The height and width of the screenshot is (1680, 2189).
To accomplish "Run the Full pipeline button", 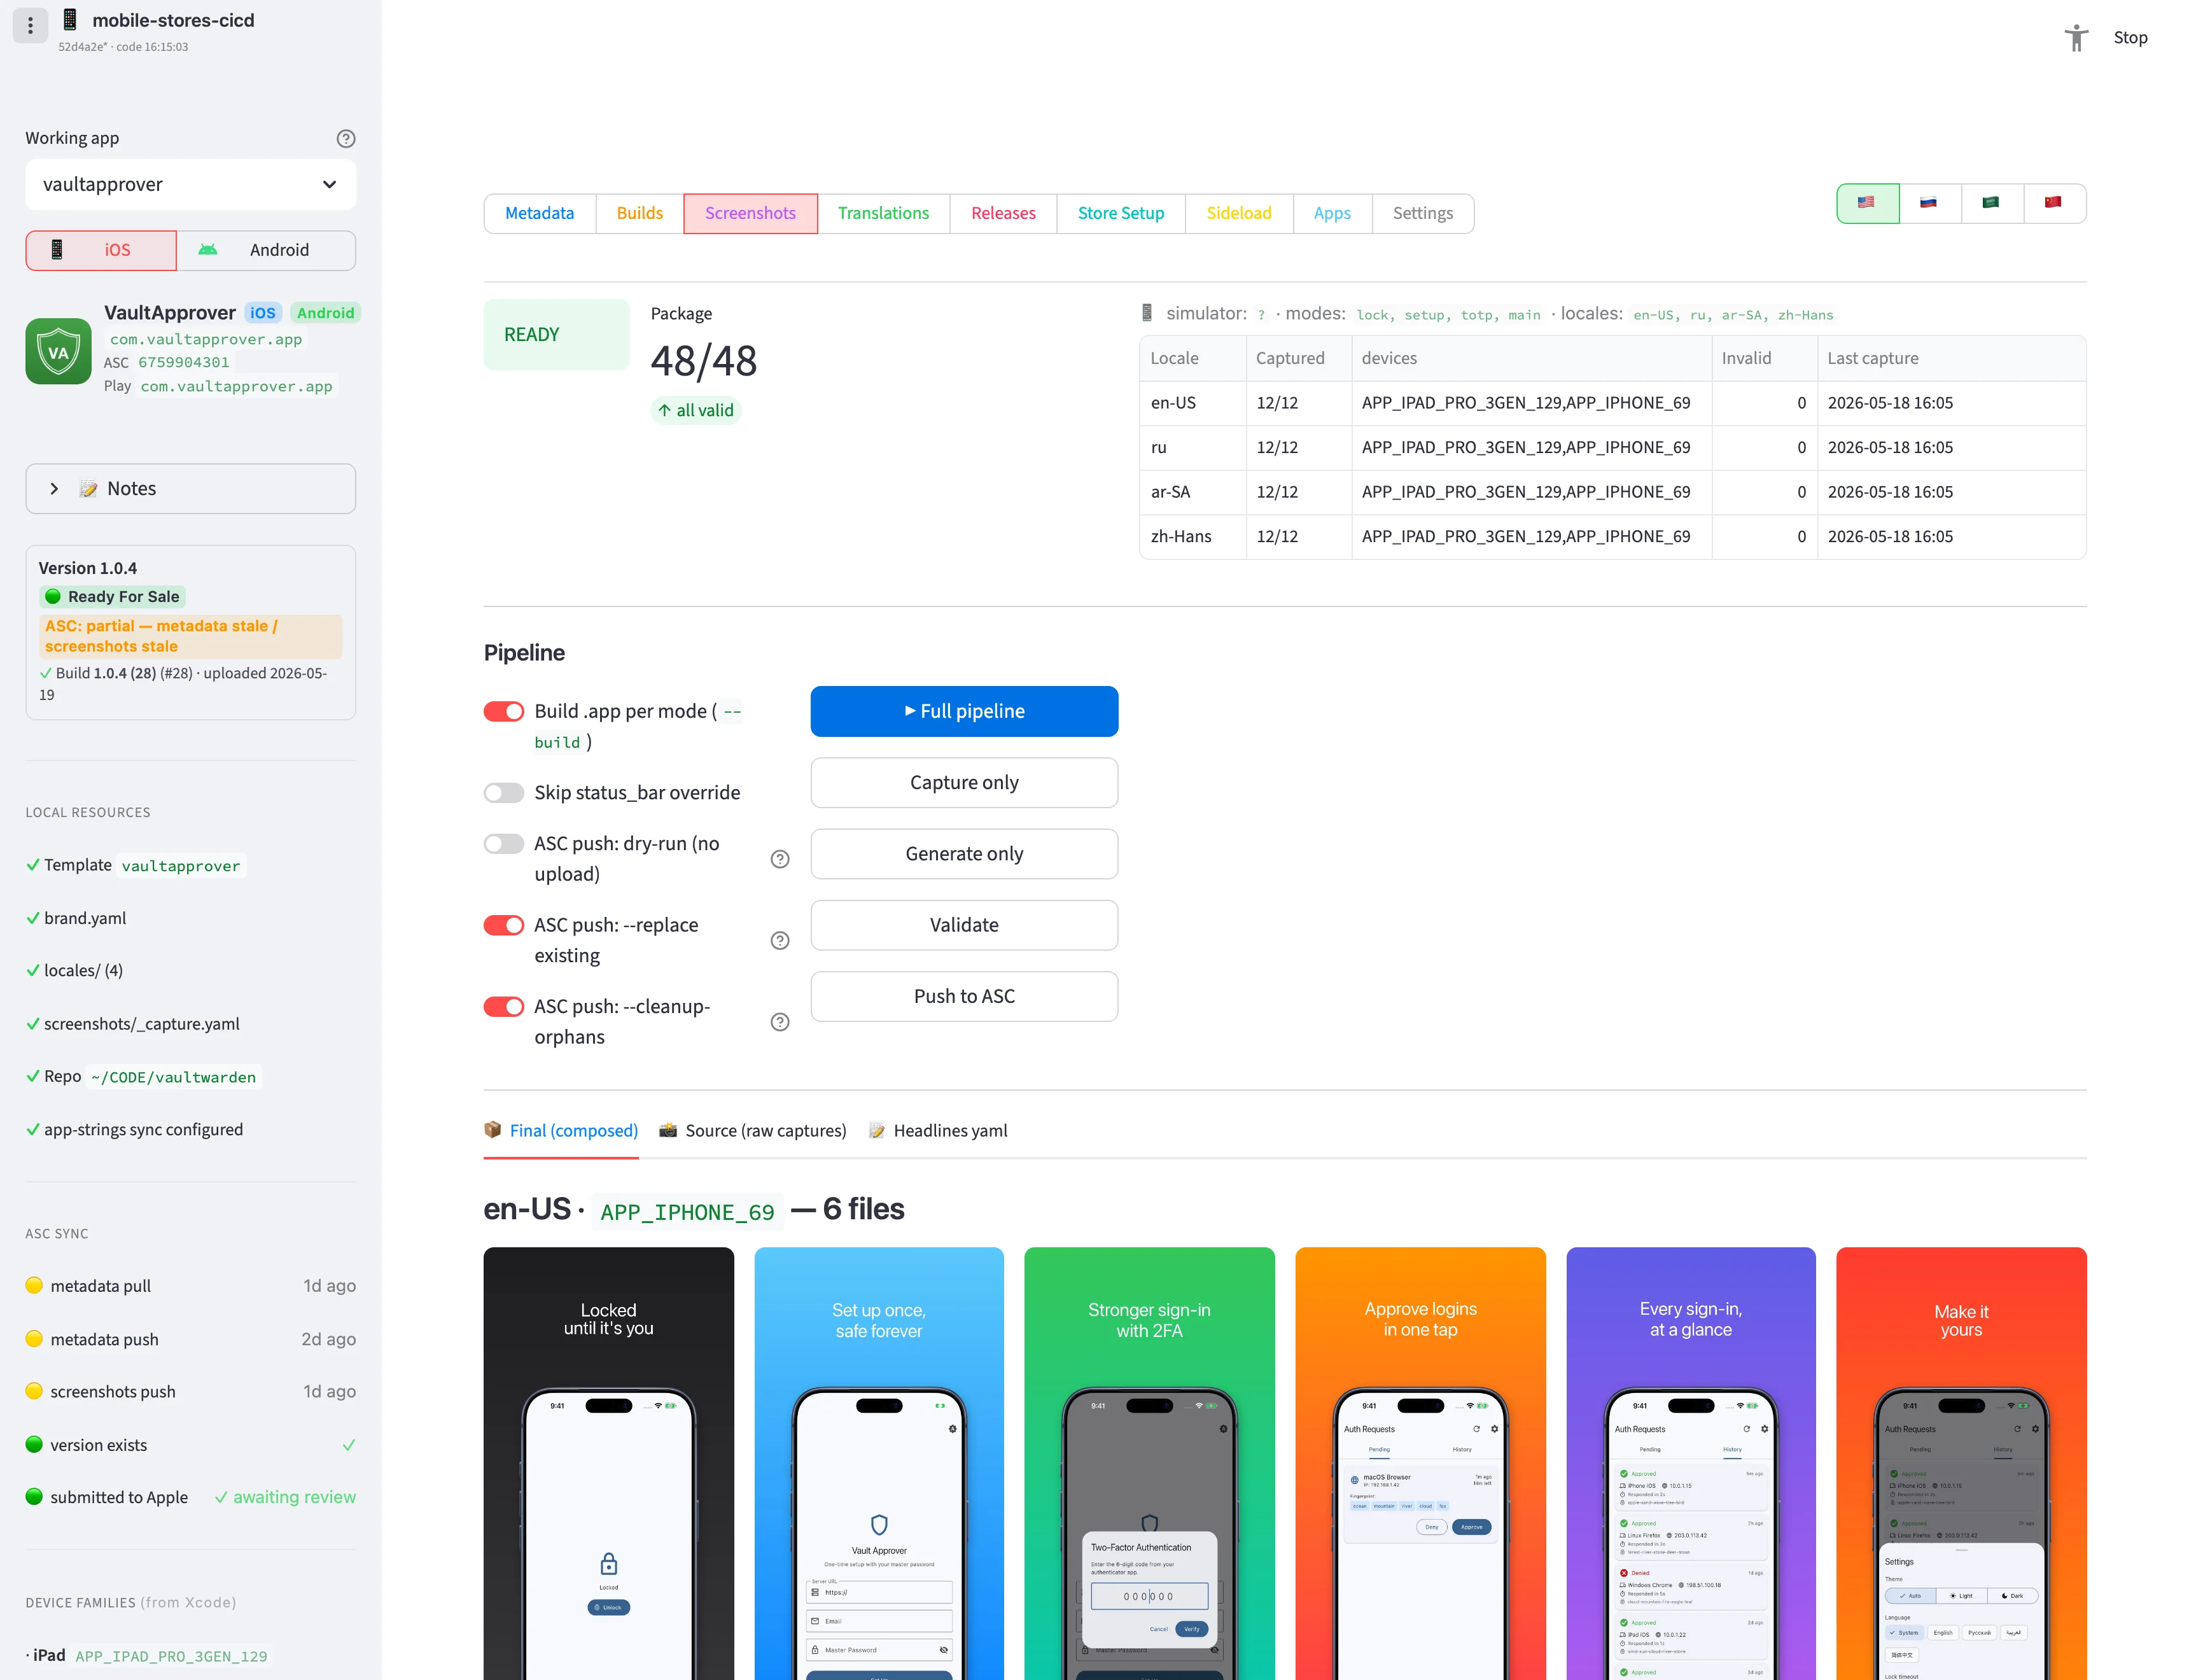I will (964, 711).
